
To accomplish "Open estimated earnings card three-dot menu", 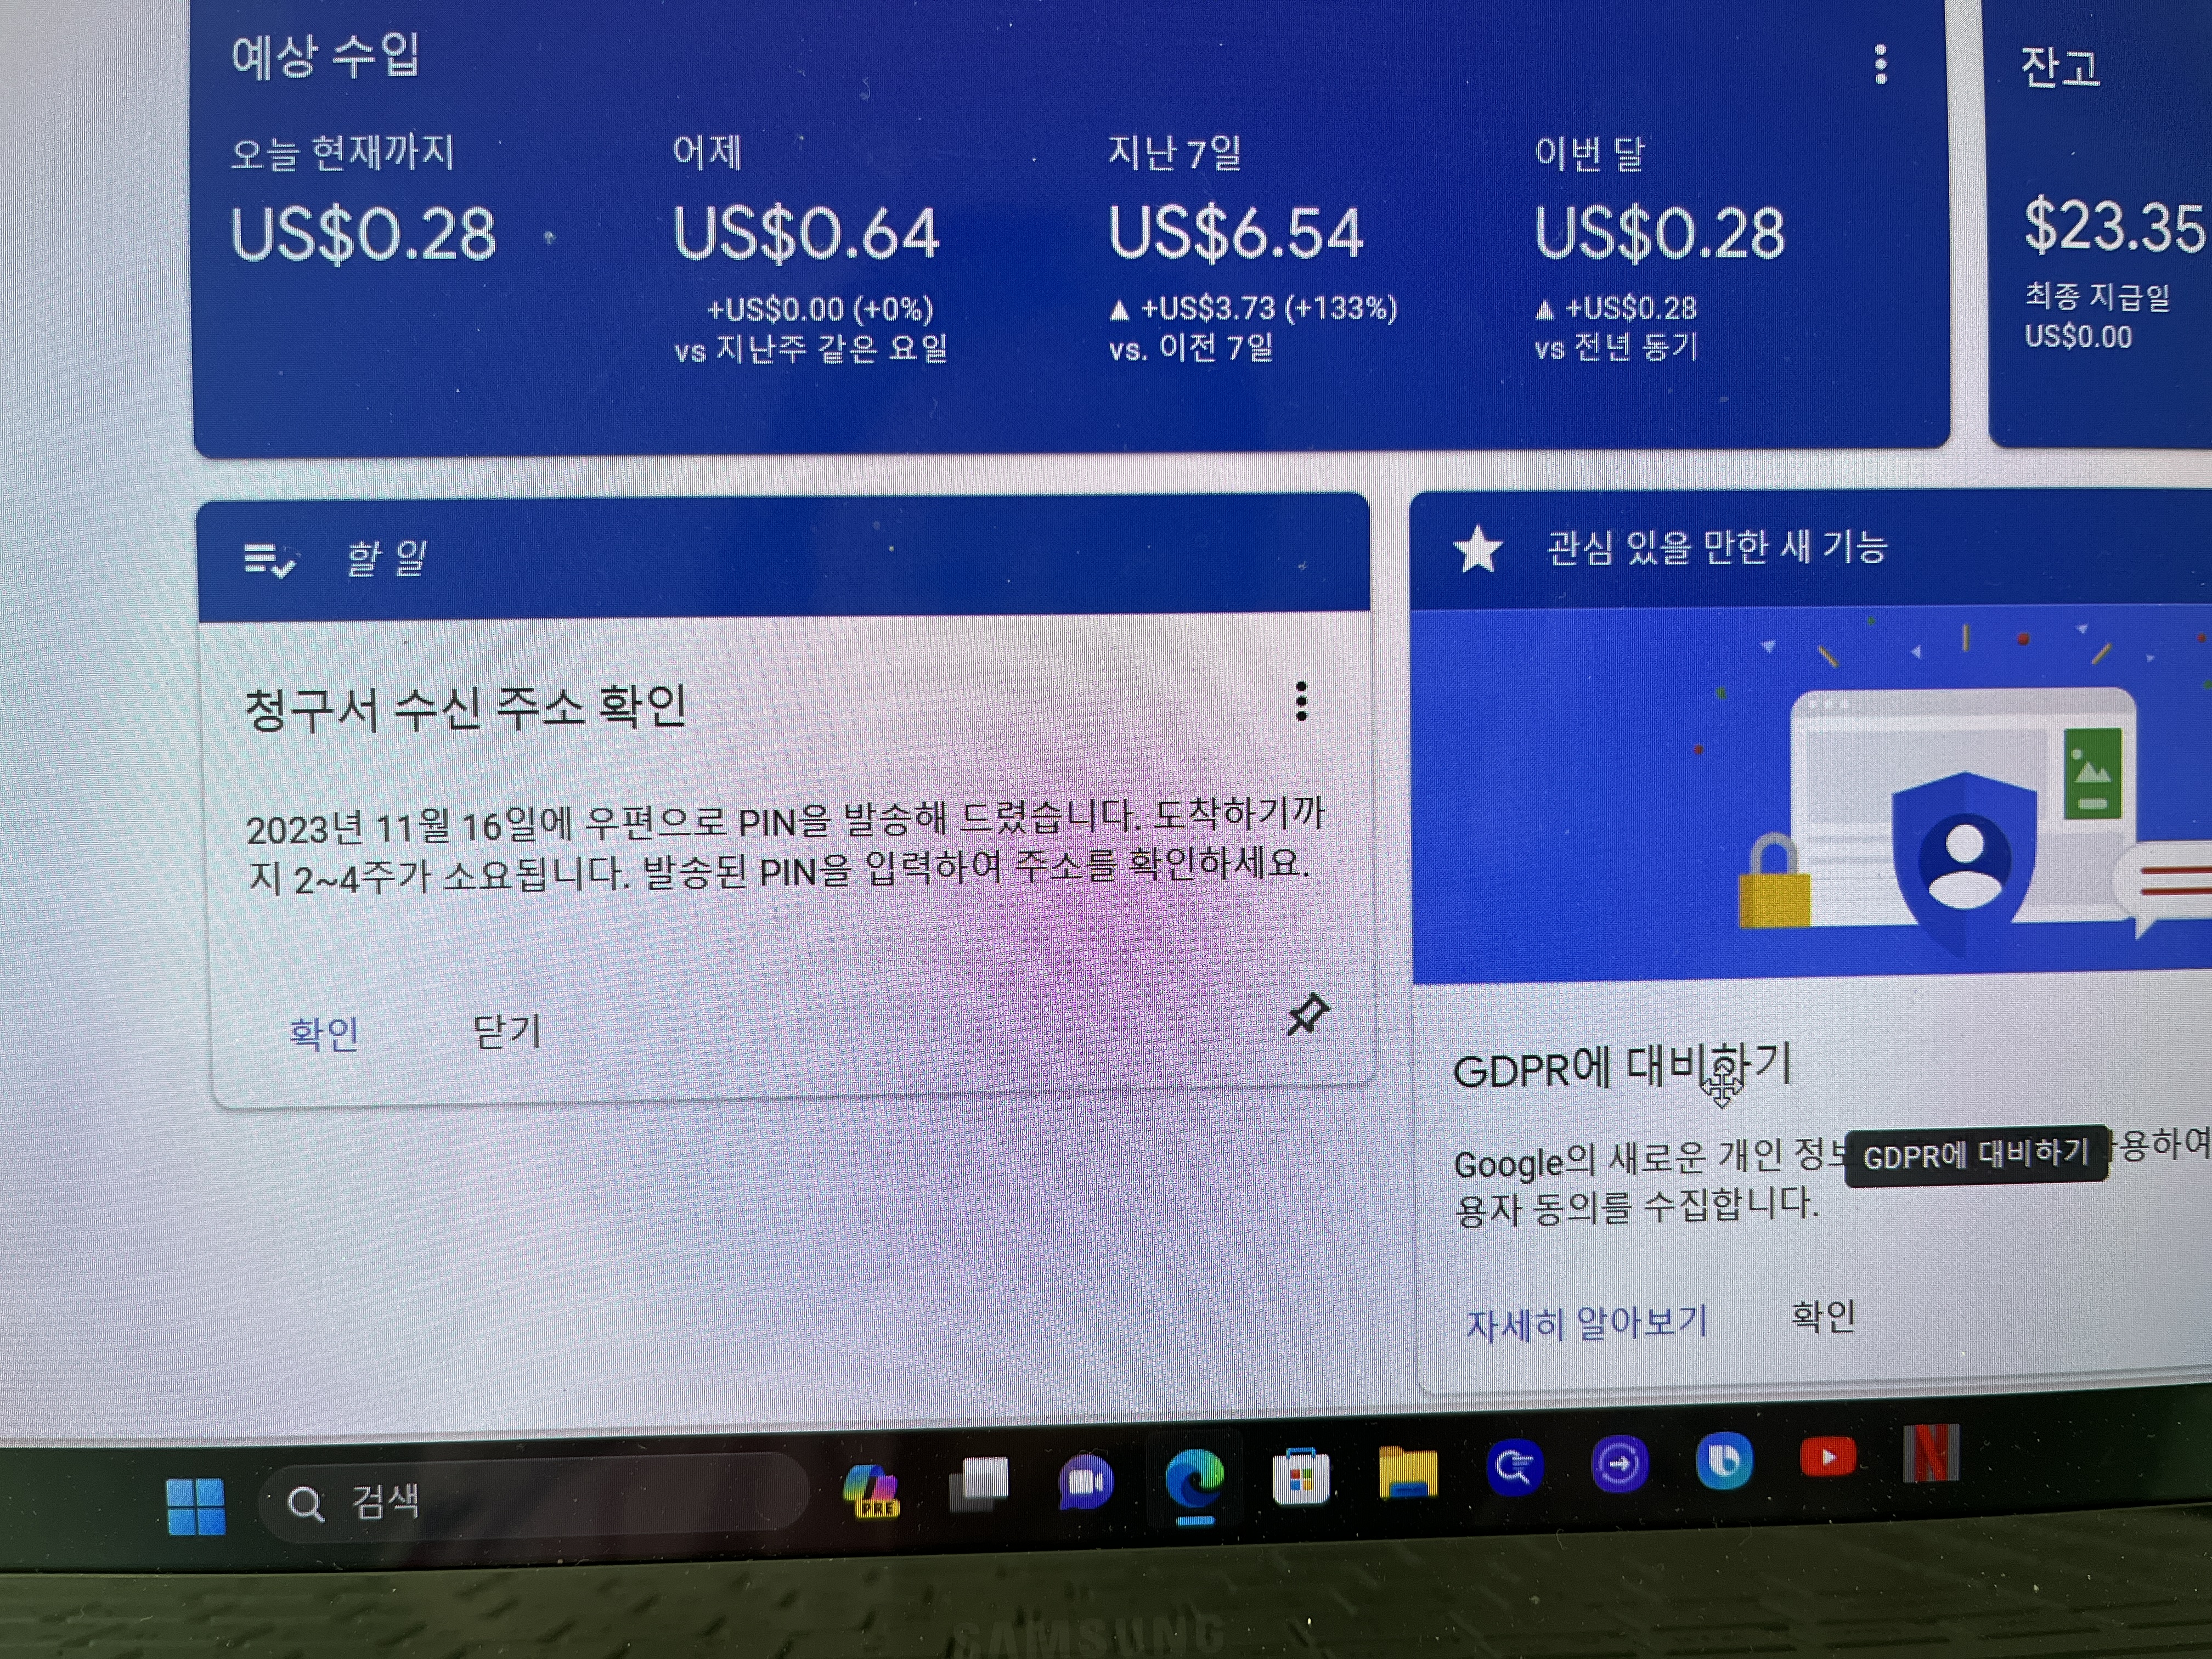I will pyautogui.click(x=1880, y=65).
